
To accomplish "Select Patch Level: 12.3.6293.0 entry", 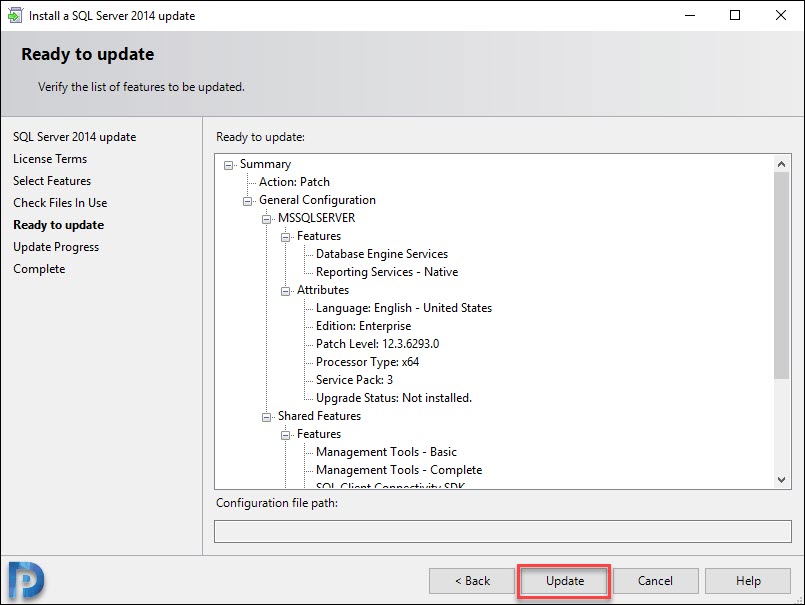I will point(377,344).
